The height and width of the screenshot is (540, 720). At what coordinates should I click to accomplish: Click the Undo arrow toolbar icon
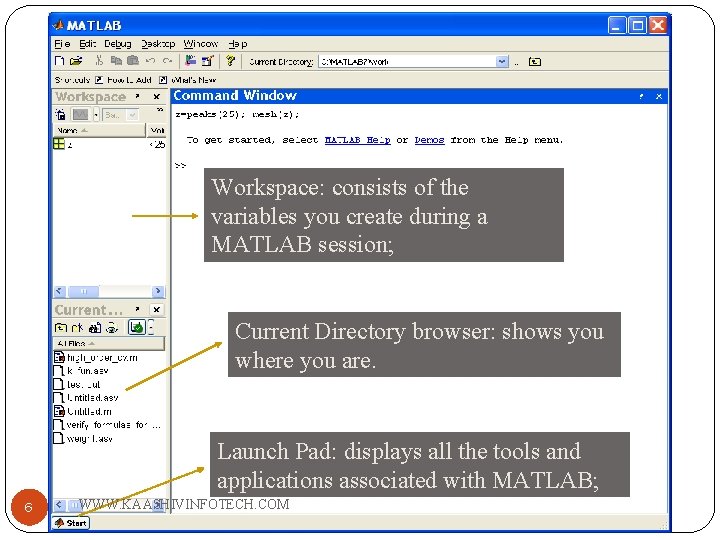coord(150,61)
